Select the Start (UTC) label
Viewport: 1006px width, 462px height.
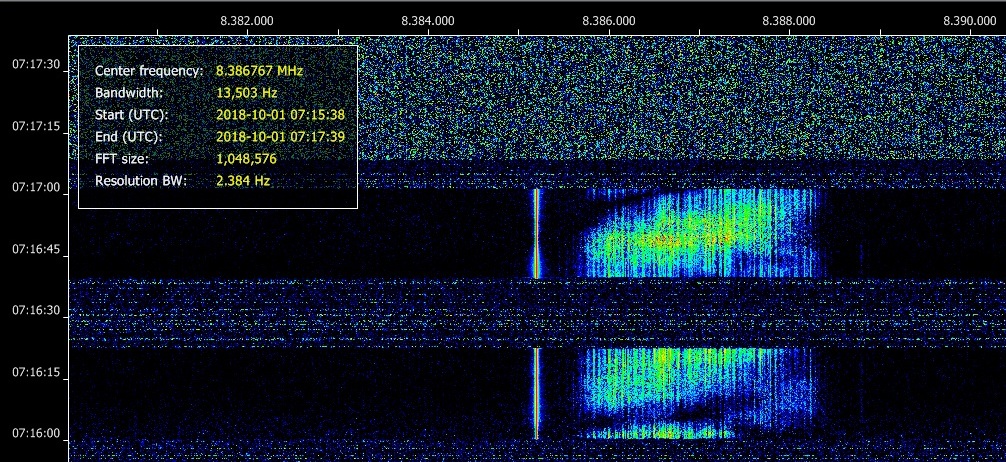(132, 115)
